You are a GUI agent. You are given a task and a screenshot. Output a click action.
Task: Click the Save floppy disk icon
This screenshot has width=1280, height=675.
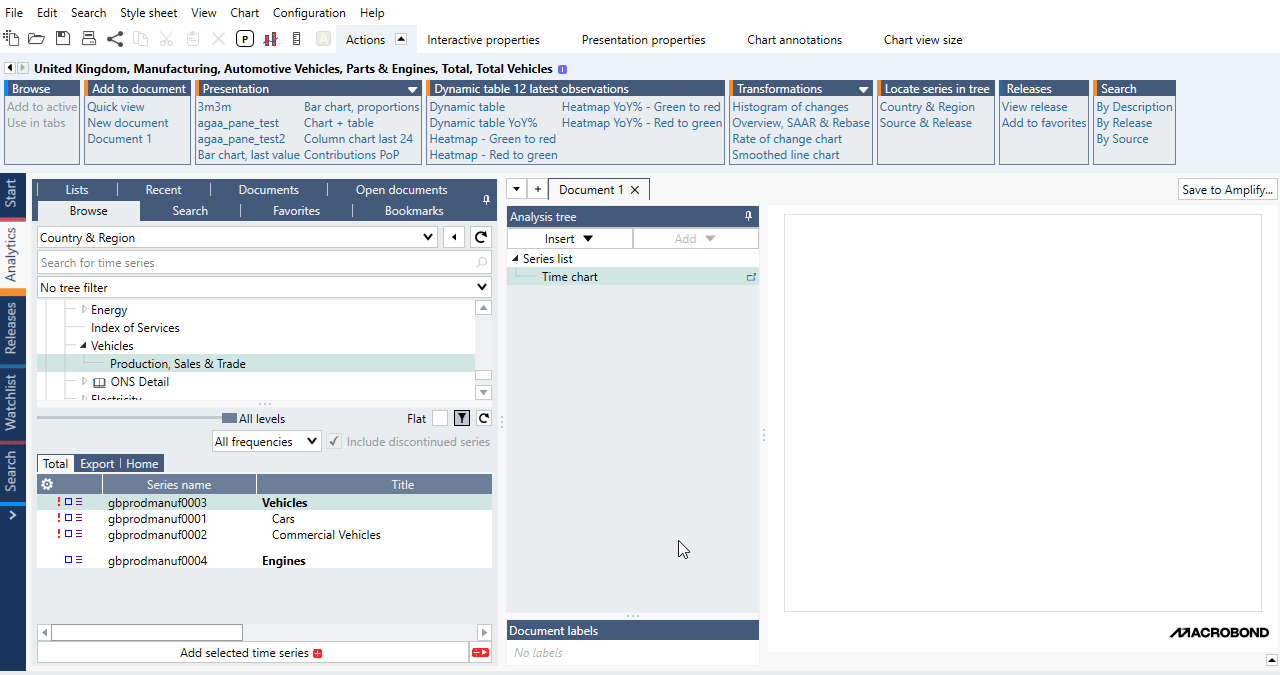click(63, 39)
